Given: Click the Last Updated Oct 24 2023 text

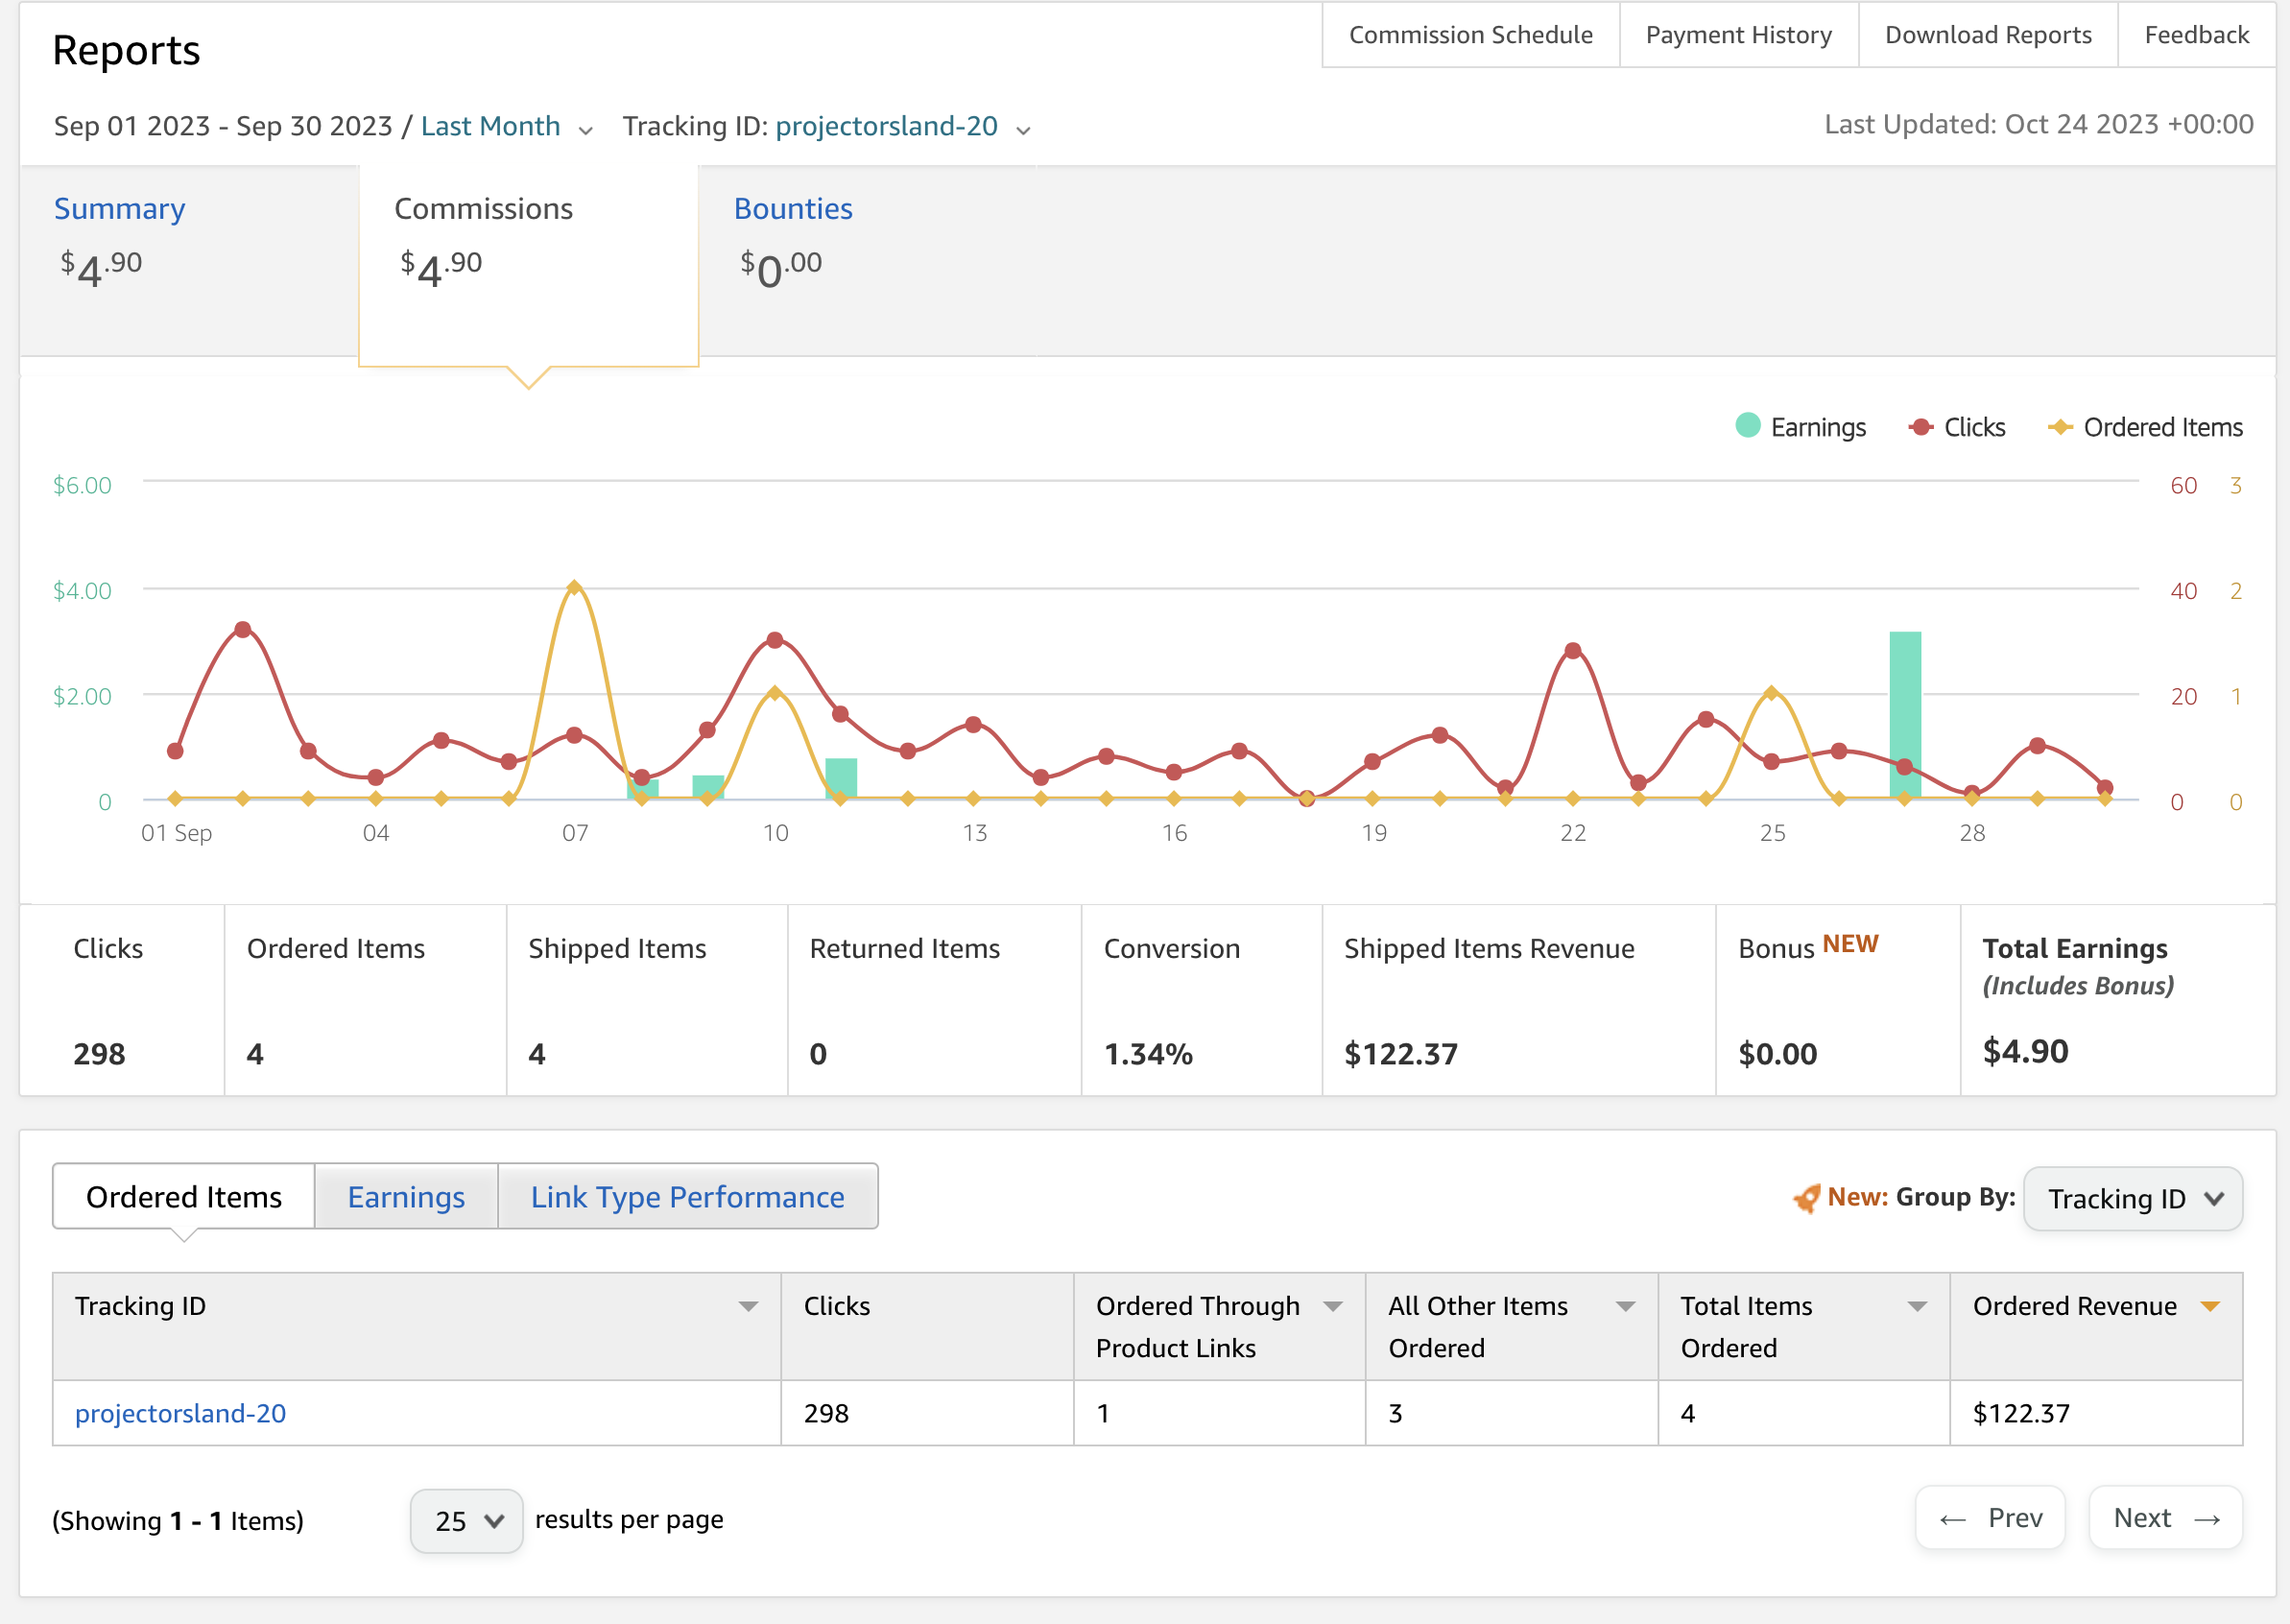Looking at the screenshot, I should pos(2038,124).
